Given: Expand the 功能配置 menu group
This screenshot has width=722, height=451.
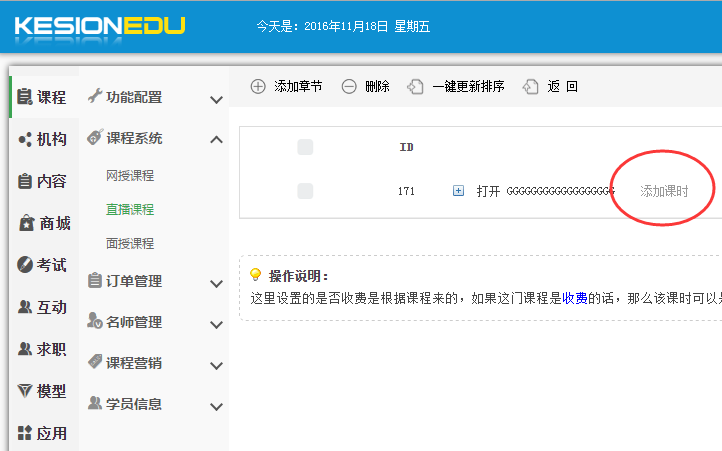Looking at the screenshot, I should coord(216,99).
